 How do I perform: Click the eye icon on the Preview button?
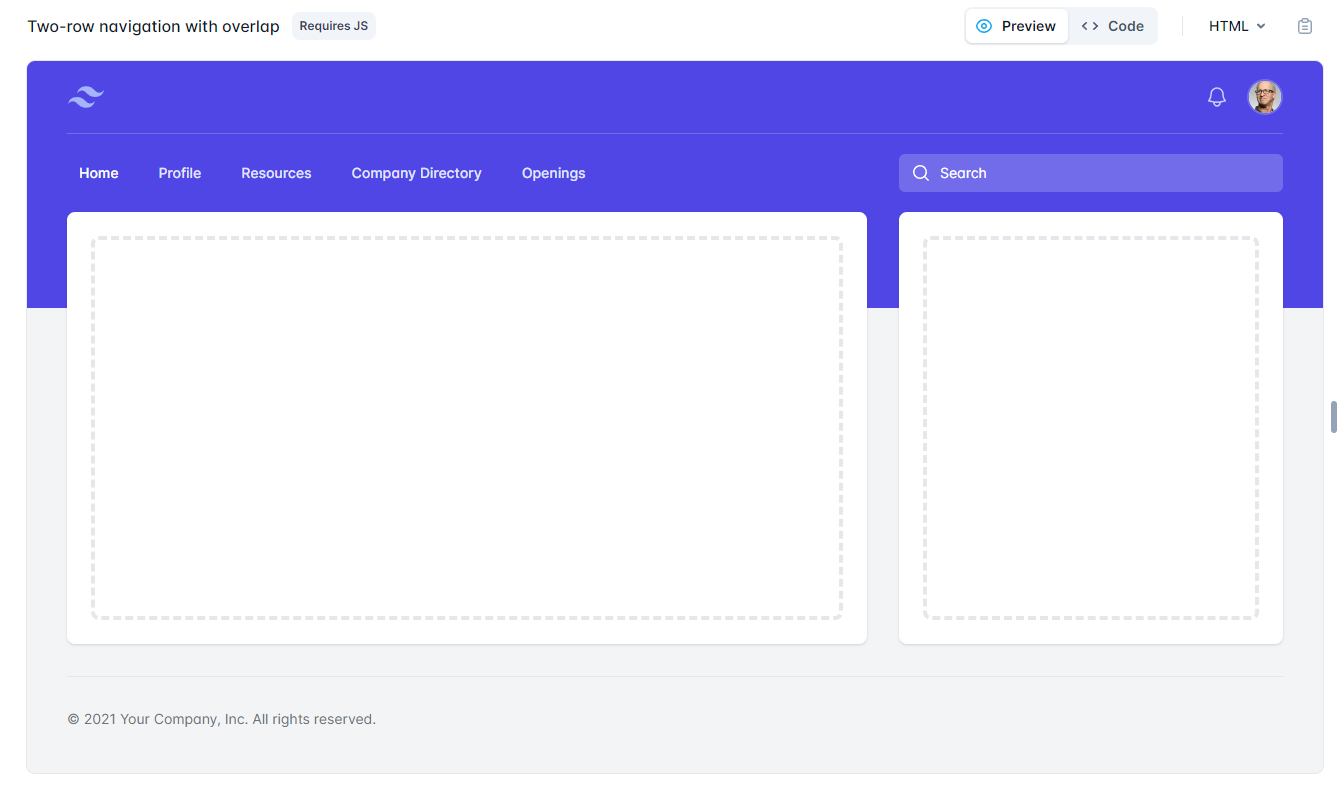click(985, 26)
